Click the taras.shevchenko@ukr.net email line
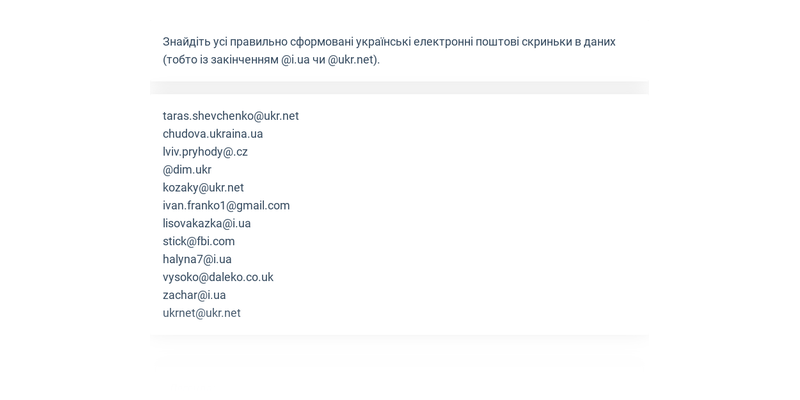Viewport: 800px width, 400px height. click(231, 116)
